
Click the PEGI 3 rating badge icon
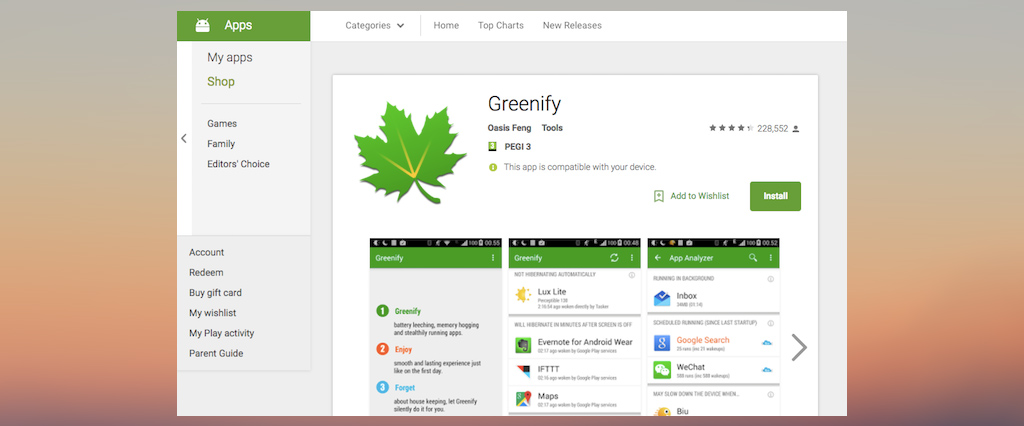[x=492, y=147]
